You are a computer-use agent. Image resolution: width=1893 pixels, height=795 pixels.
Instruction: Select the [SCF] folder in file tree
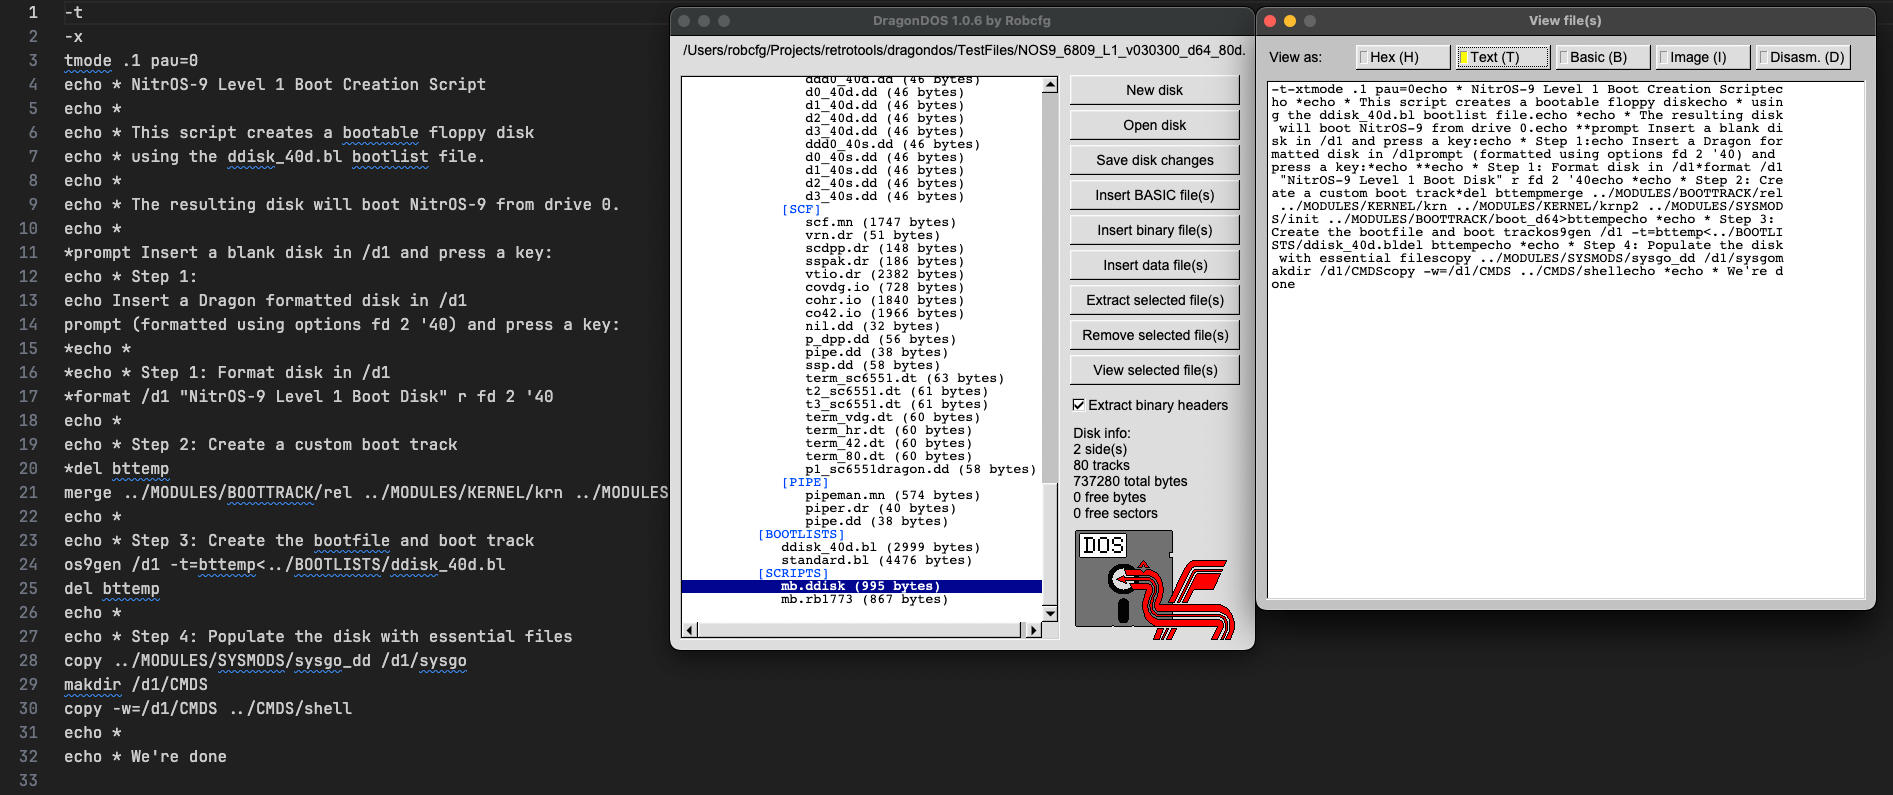tap(801, 210)
